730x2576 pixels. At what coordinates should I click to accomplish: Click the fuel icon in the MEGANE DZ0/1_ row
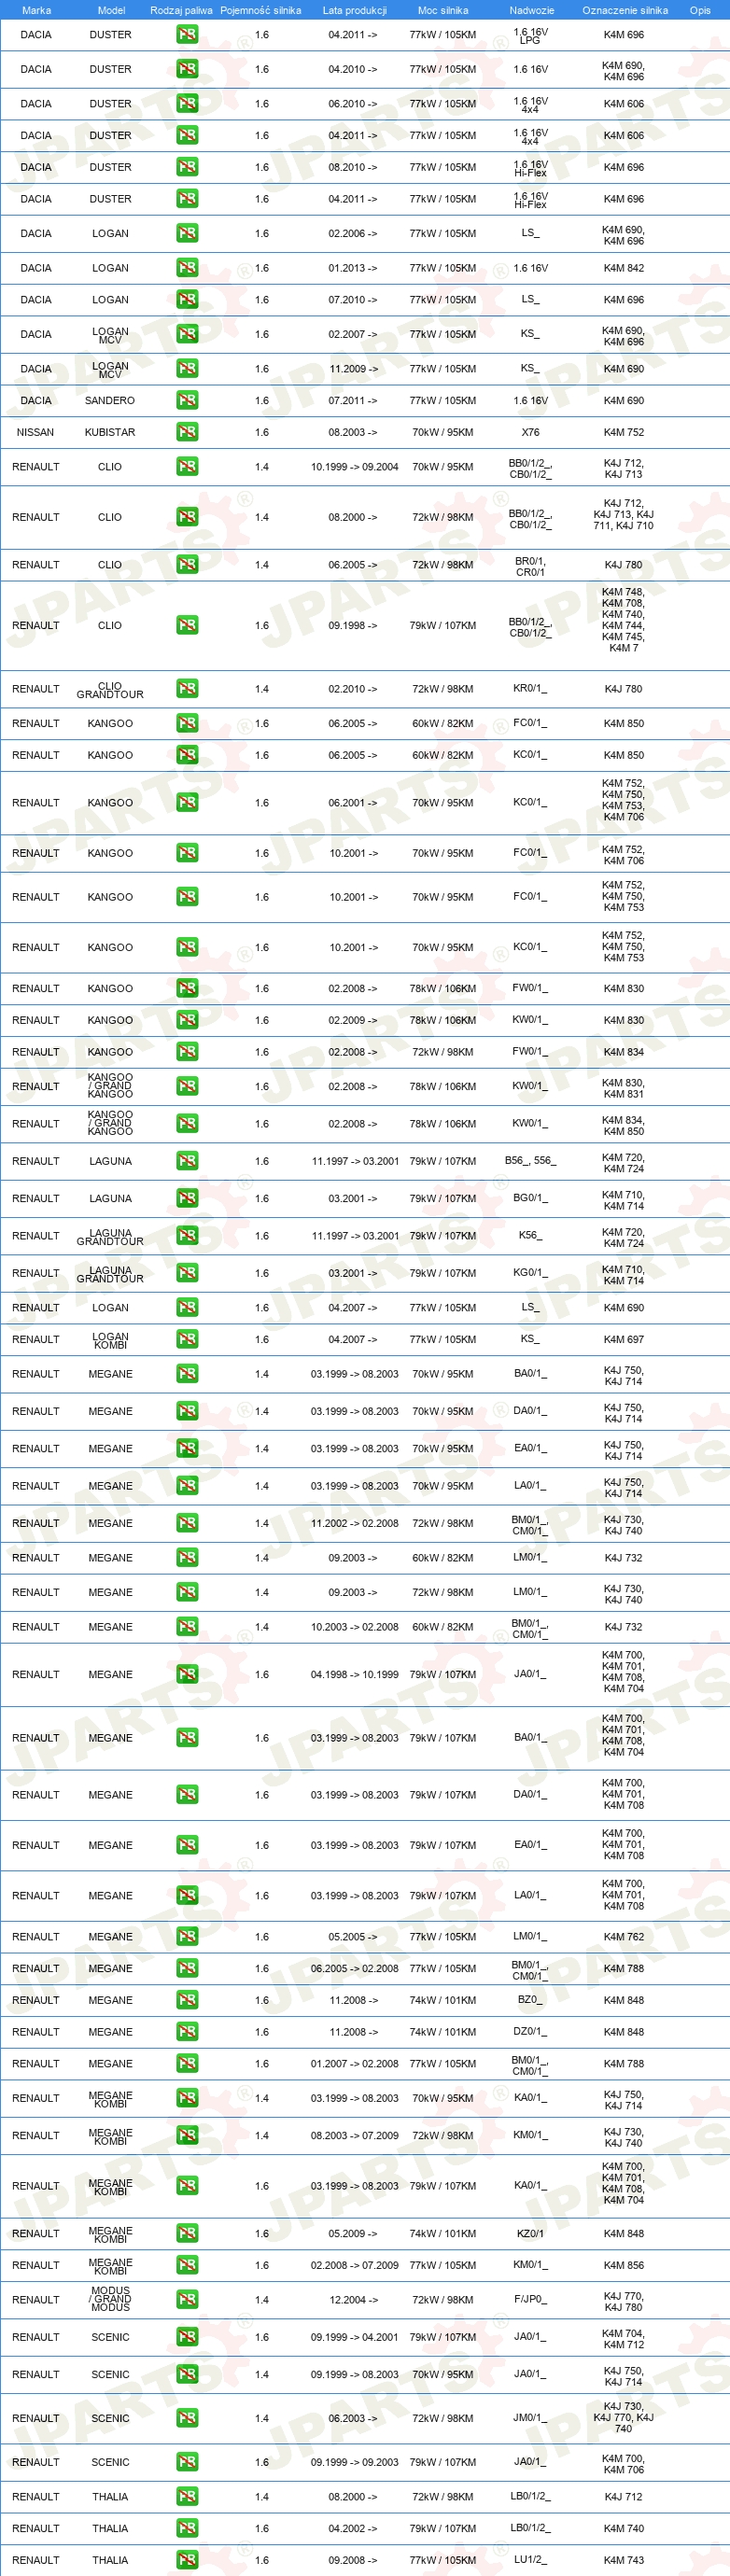point(187,2032)
